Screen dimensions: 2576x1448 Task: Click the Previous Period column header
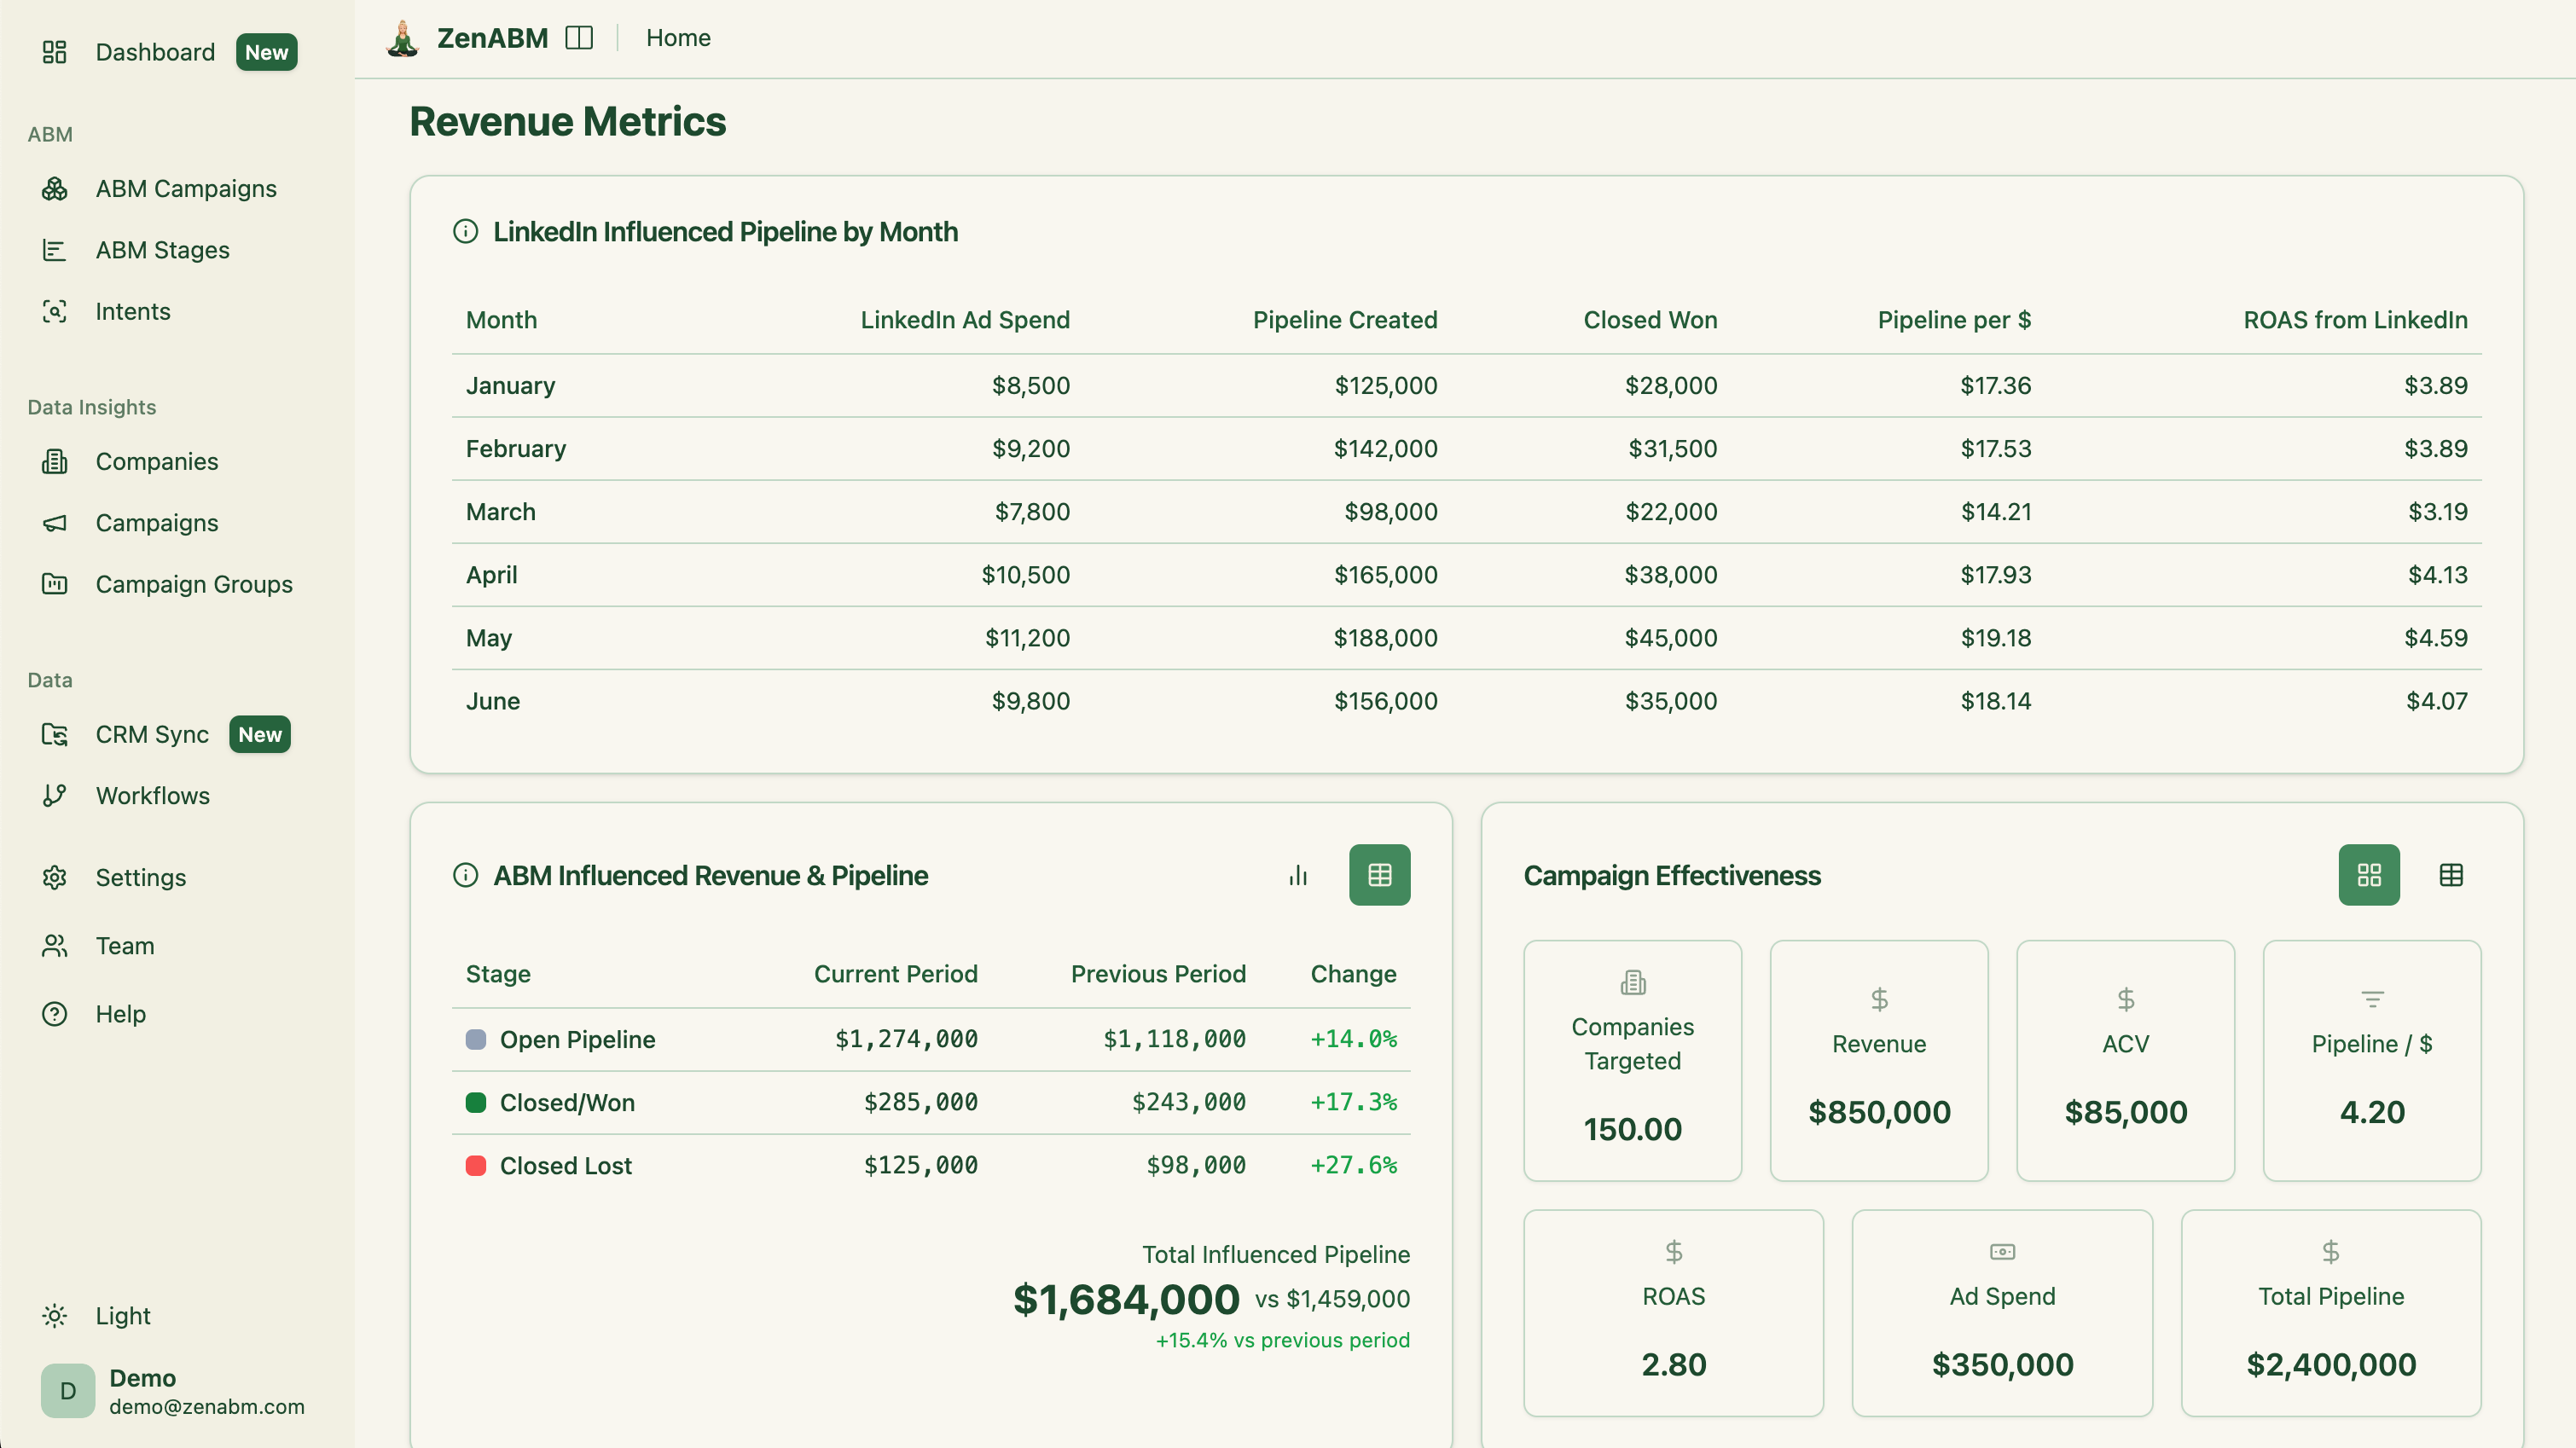[x=1158, y=974]
